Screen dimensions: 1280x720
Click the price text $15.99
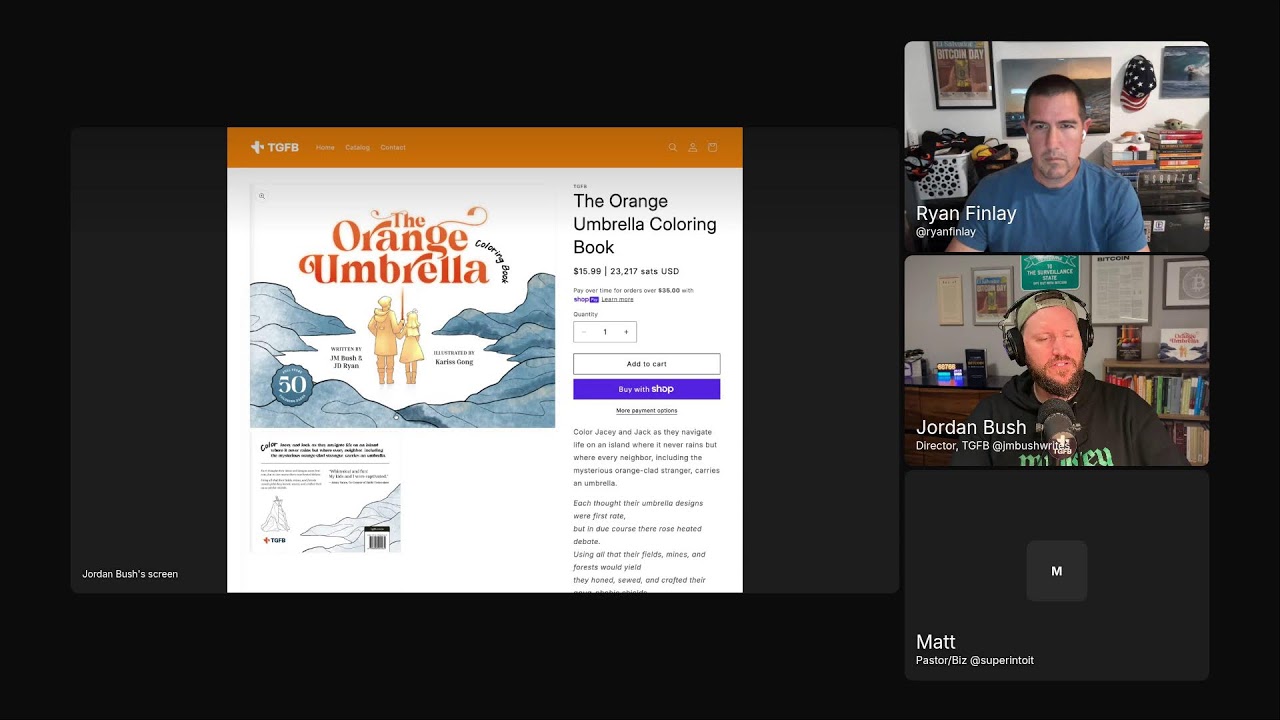pos(587,271)
